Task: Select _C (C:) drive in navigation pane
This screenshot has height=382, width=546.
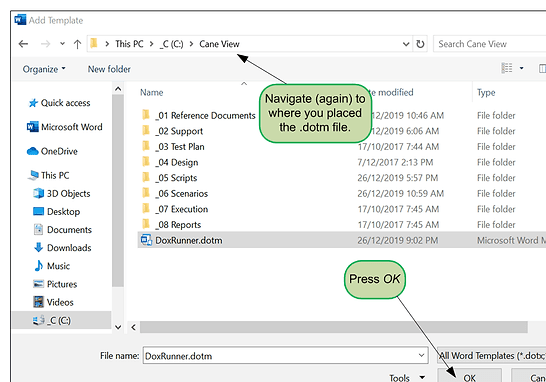Action: point(62,320)
